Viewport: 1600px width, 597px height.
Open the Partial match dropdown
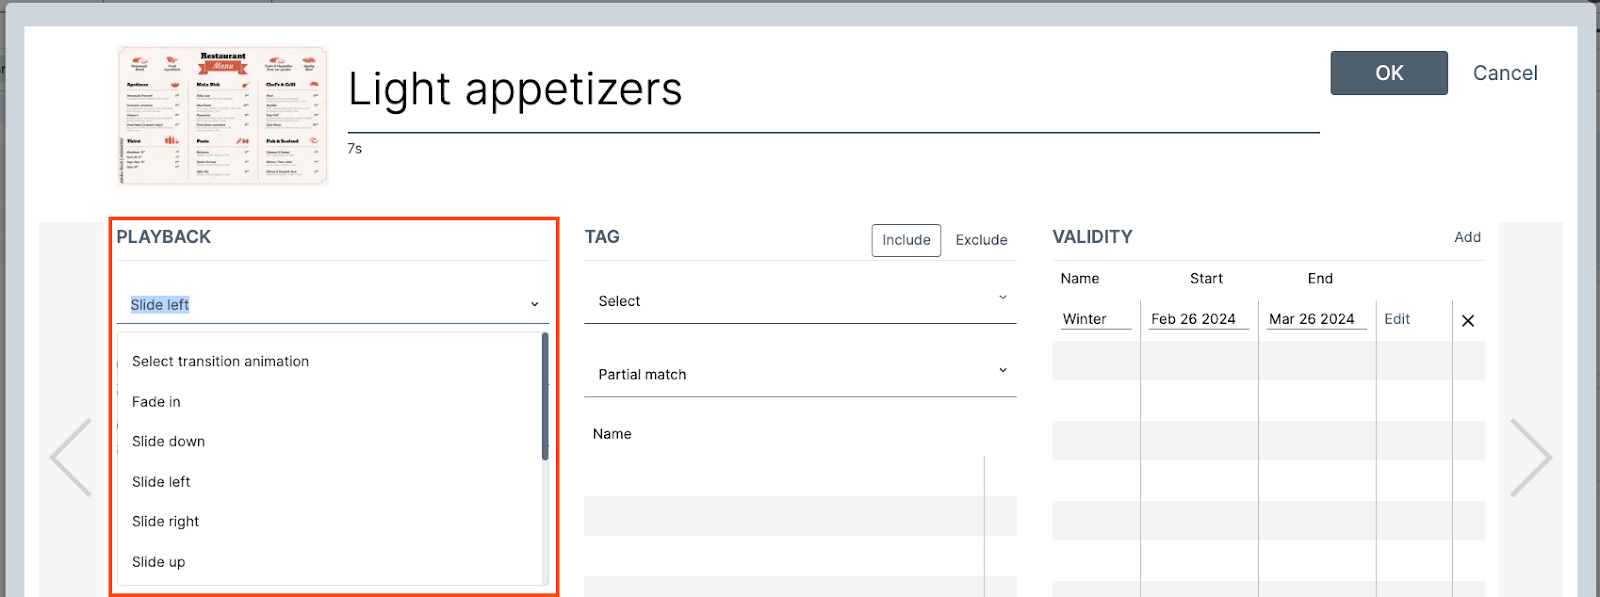coord(800,374)
